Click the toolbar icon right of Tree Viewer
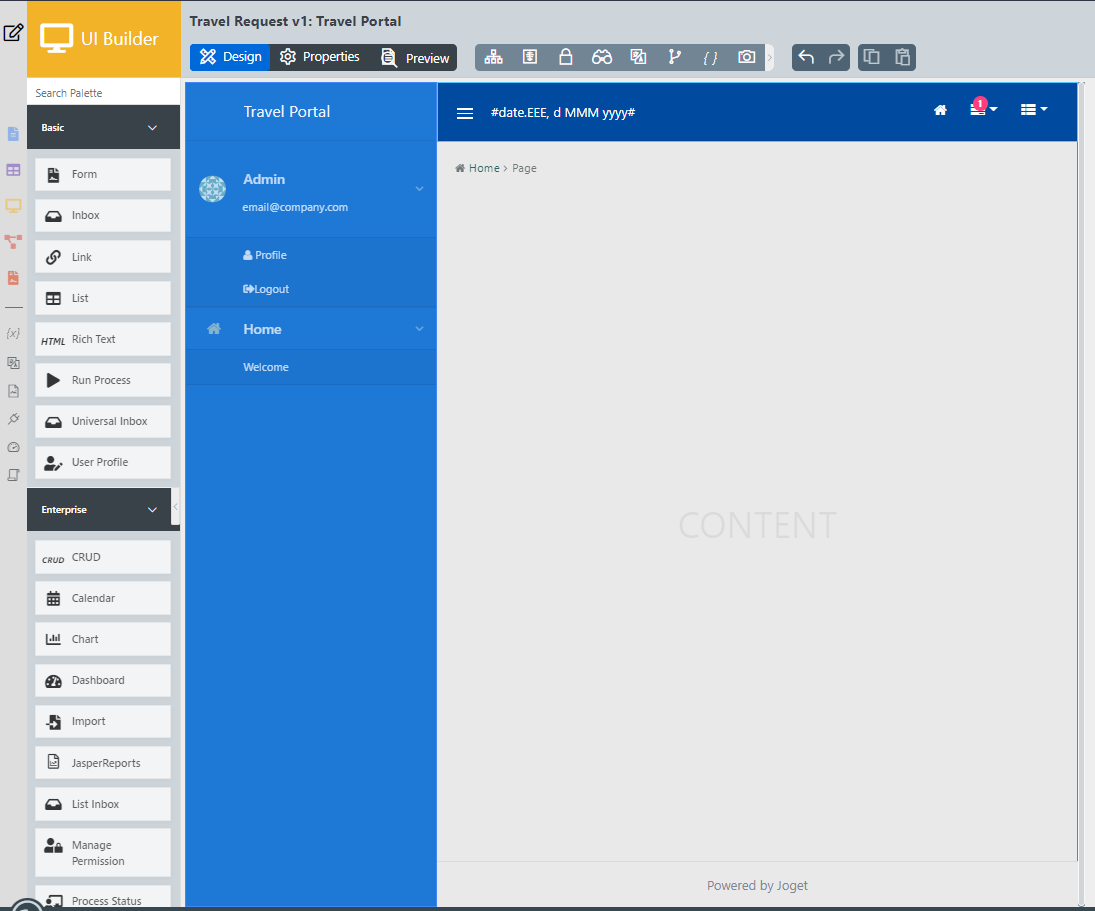 pos(530,57)
